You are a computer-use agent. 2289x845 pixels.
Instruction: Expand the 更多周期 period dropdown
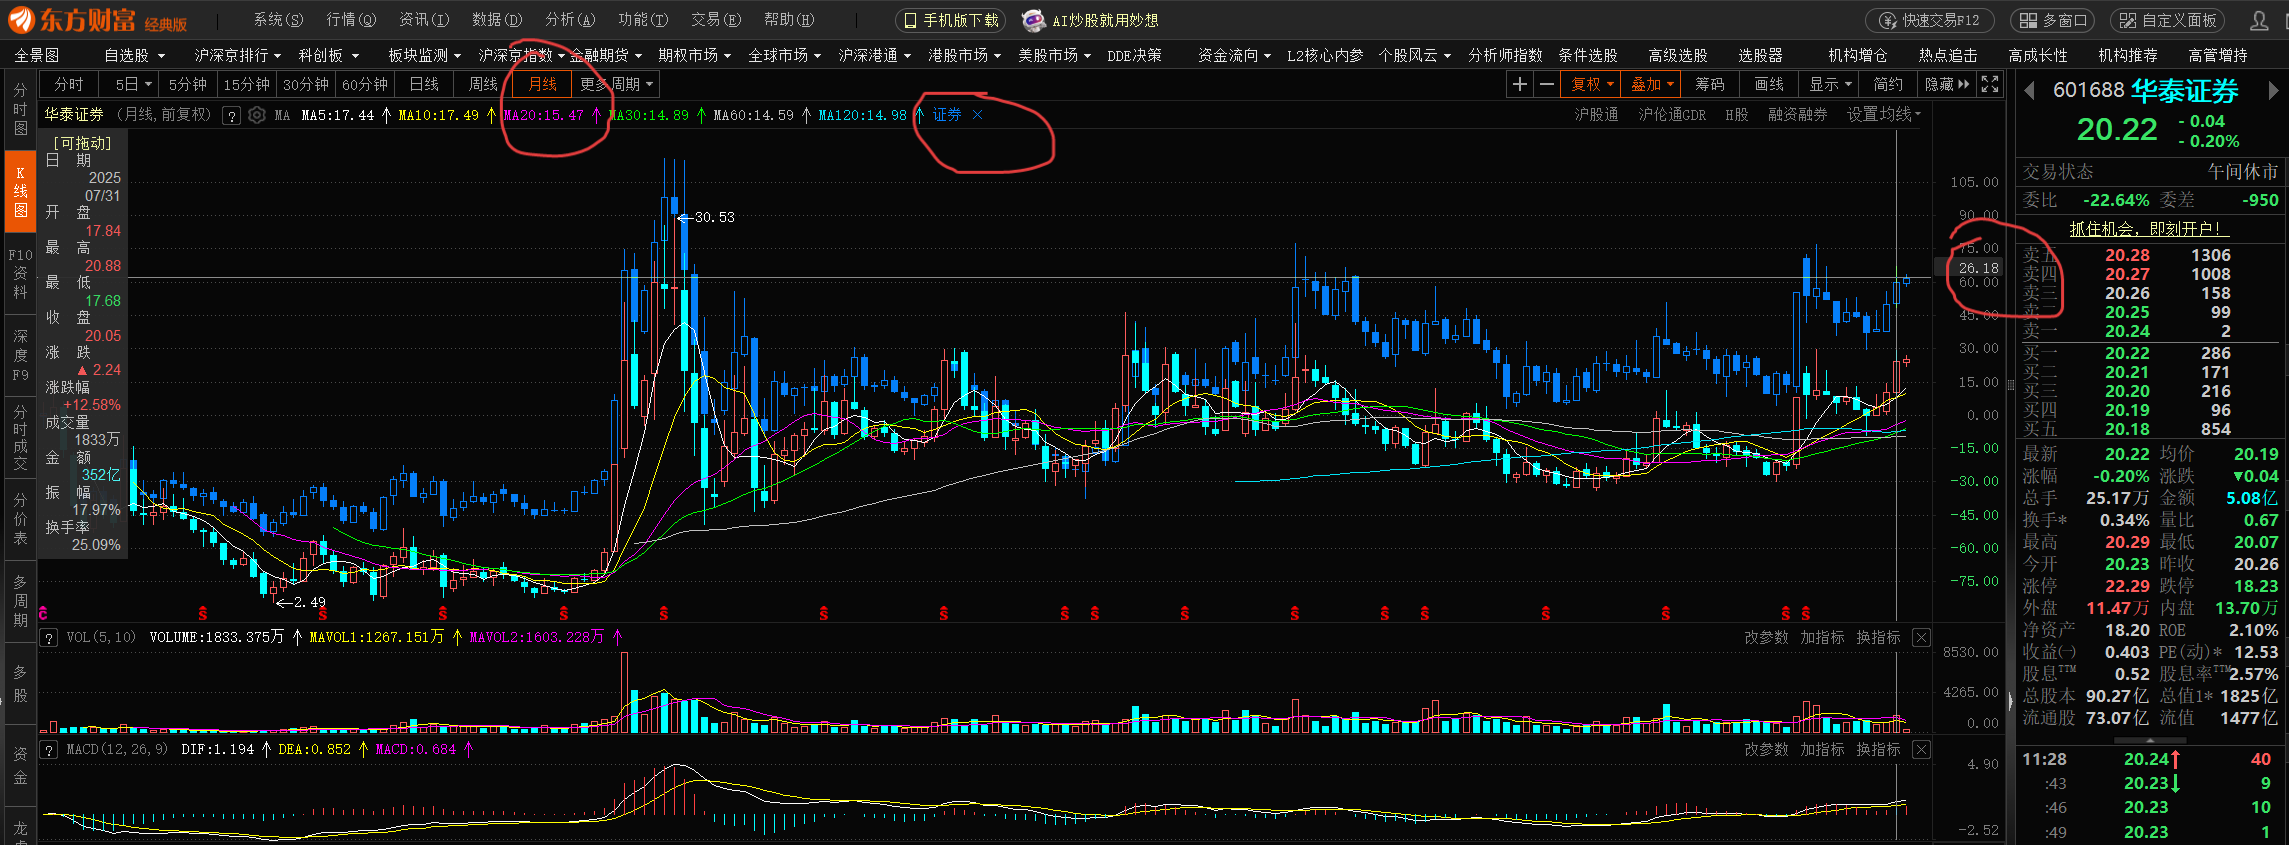pyautogui.click(x=616, y=85)
